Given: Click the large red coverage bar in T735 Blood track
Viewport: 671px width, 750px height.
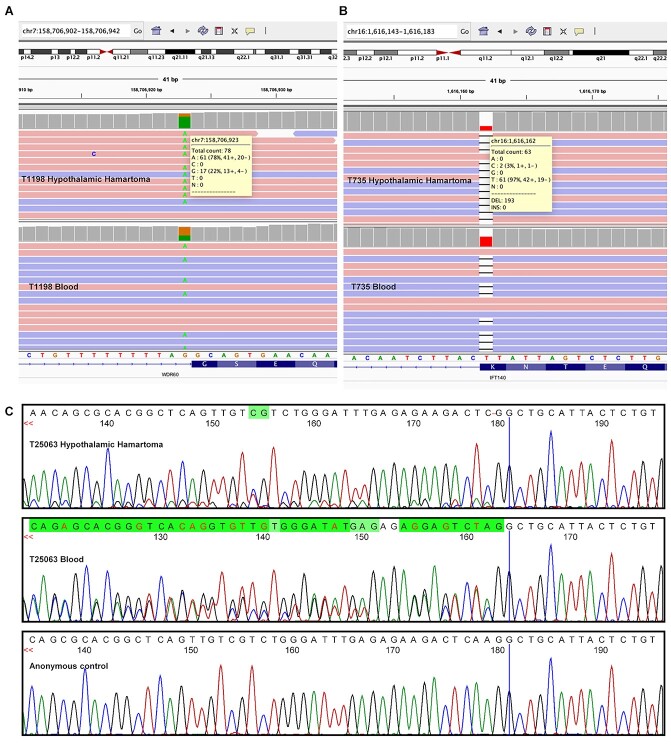Looking at the screenshot, I should (x=486, y=241).
